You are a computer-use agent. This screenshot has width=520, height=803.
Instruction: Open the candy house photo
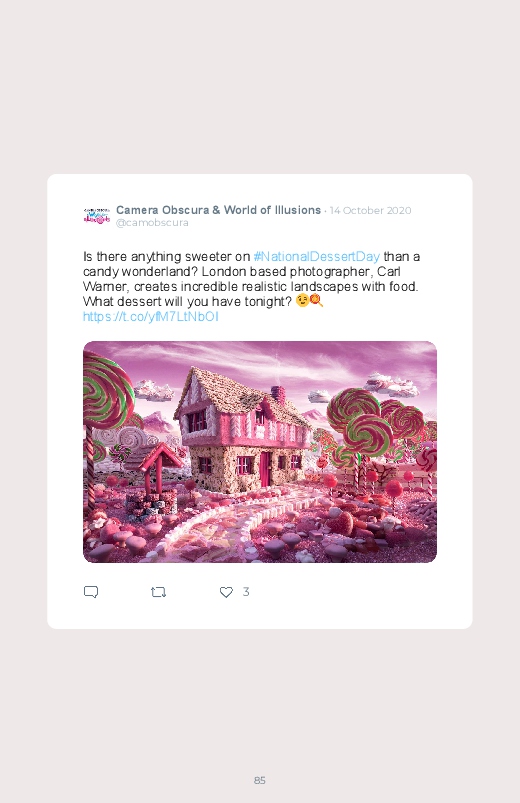260,452
